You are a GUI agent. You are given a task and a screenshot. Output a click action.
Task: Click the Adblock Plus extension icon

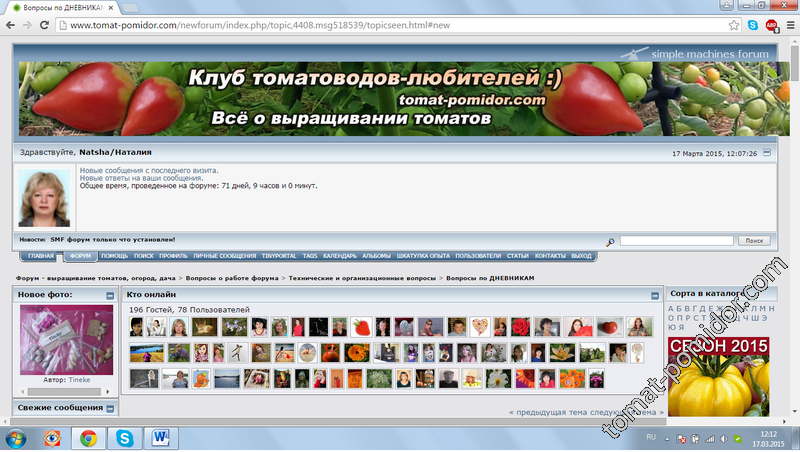(x=771, y=24)
